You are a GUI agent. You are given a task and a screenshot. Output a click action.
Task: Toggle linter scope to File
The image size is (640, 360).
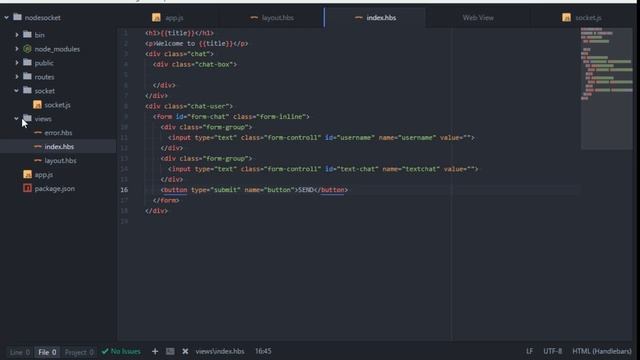(x=47, y=352)
